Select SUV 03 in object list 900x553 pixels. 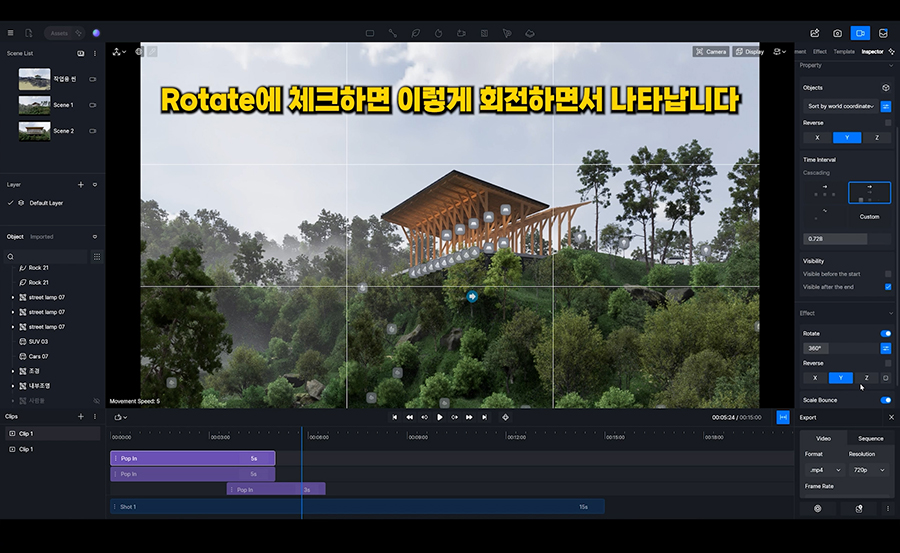click(x=38, y=342)
